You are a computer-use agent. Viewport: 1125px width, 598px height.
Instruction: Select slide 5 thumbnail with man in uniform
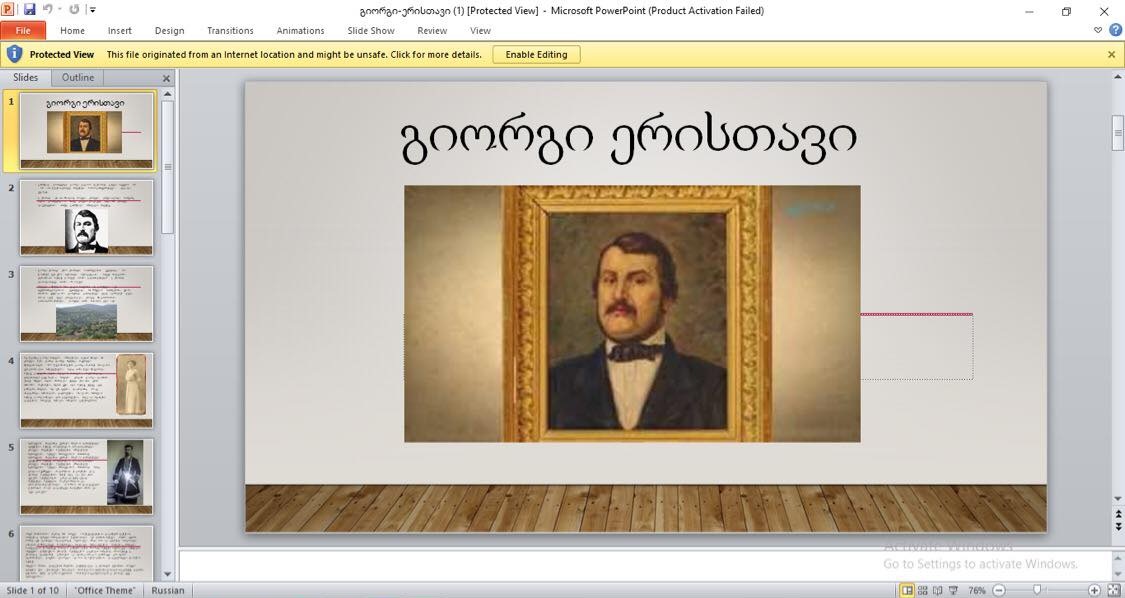[86, 477]
